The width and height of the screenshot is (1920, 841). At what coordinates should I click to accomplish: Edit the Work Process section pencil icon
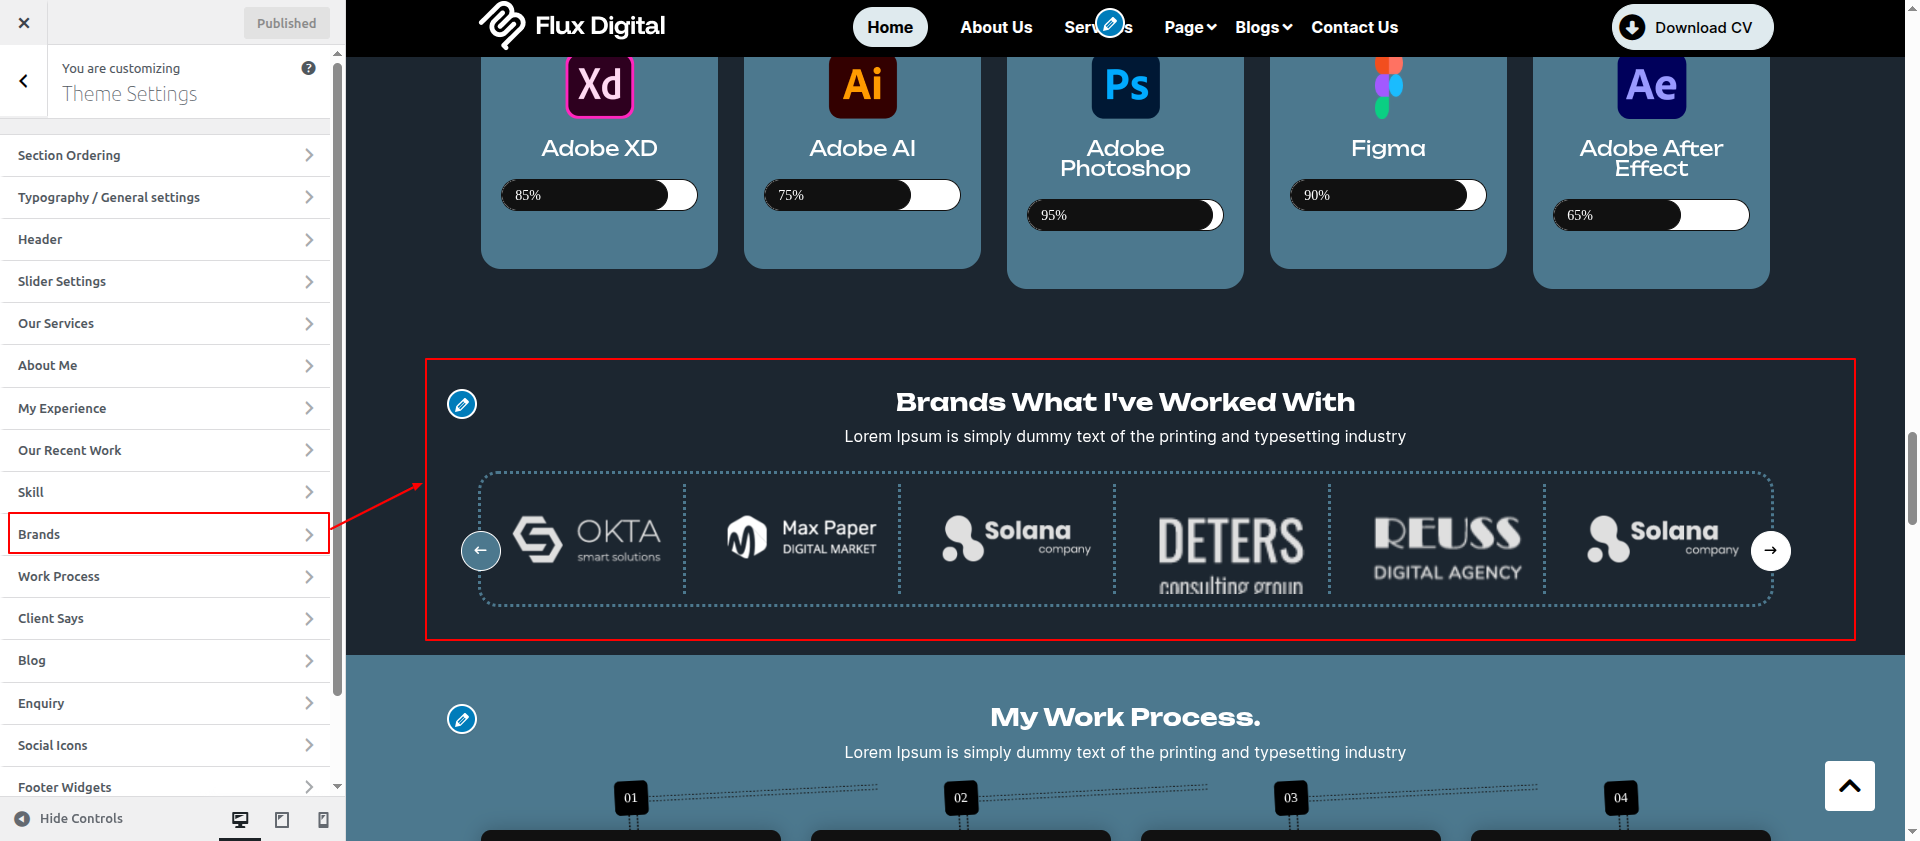tap(462, 719)
